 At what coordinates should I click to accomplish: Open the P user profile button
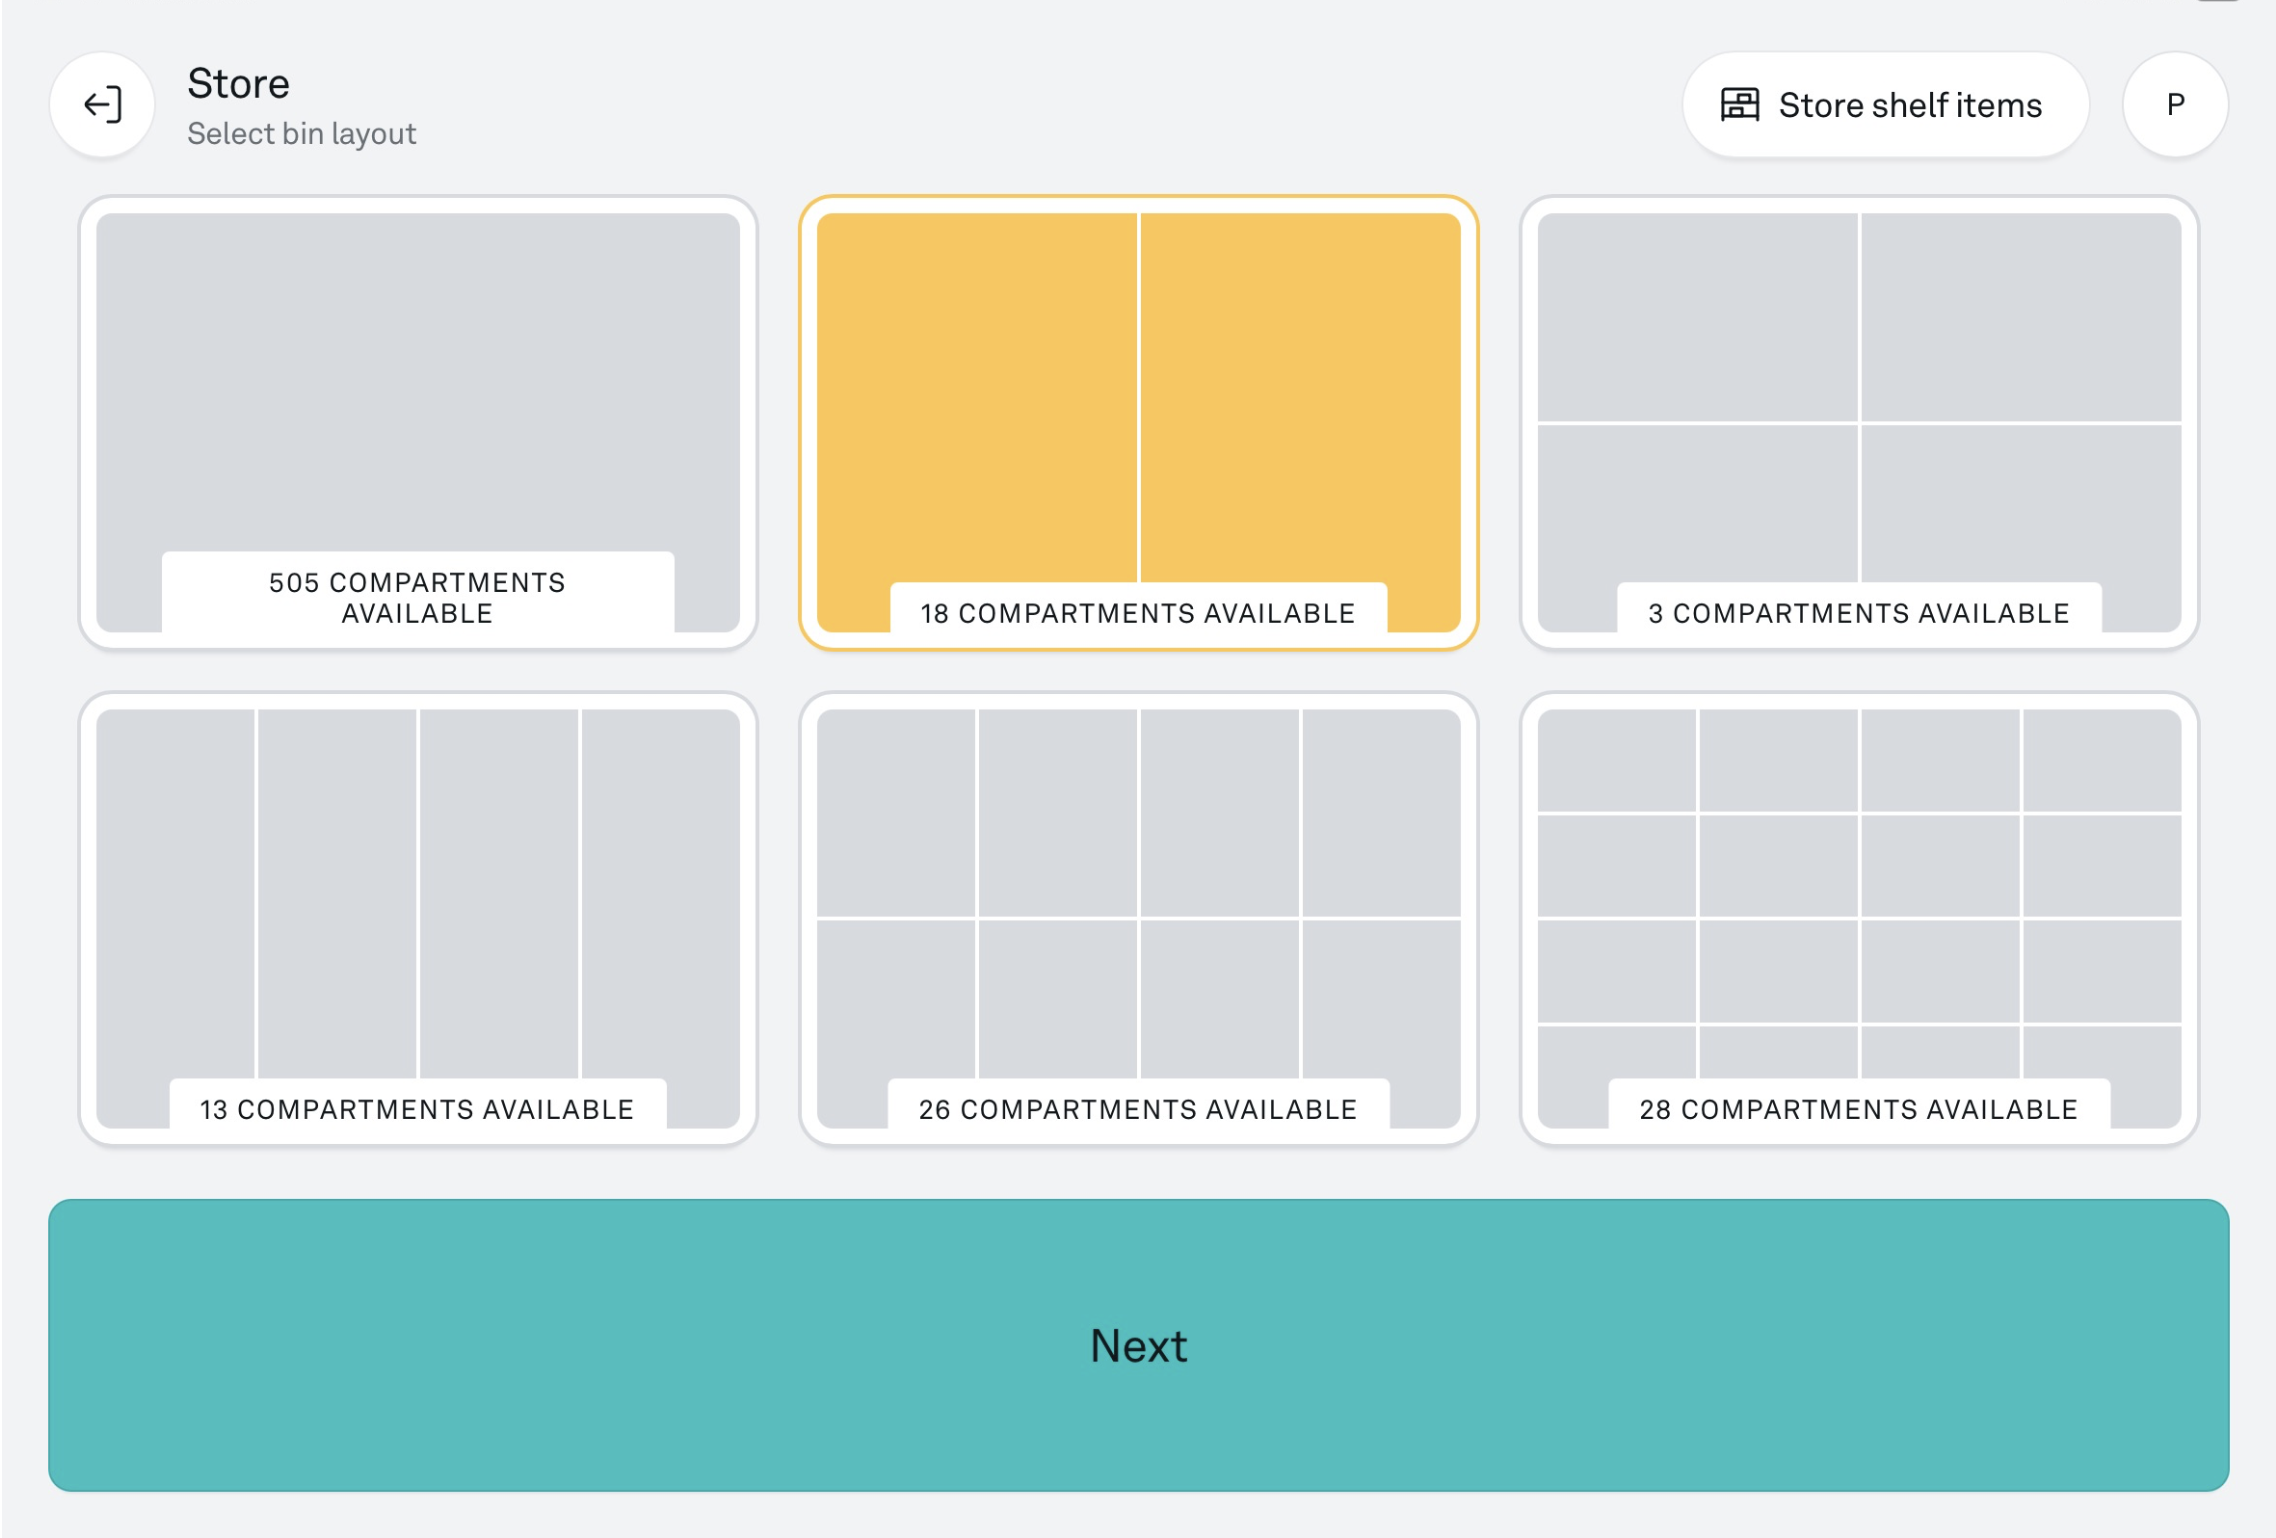coord(2174,104)
